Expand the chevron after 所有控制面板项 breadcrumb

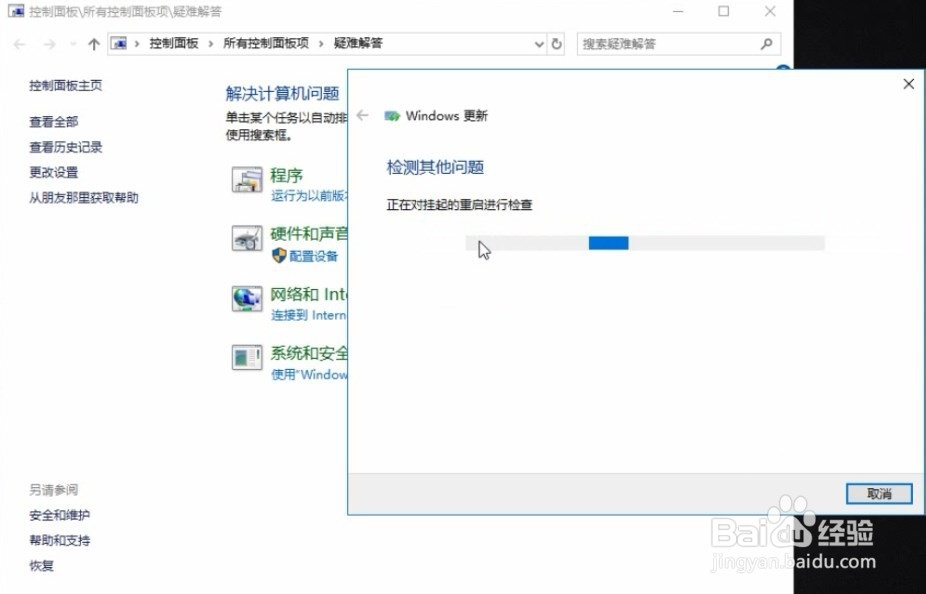pos(321,44)
